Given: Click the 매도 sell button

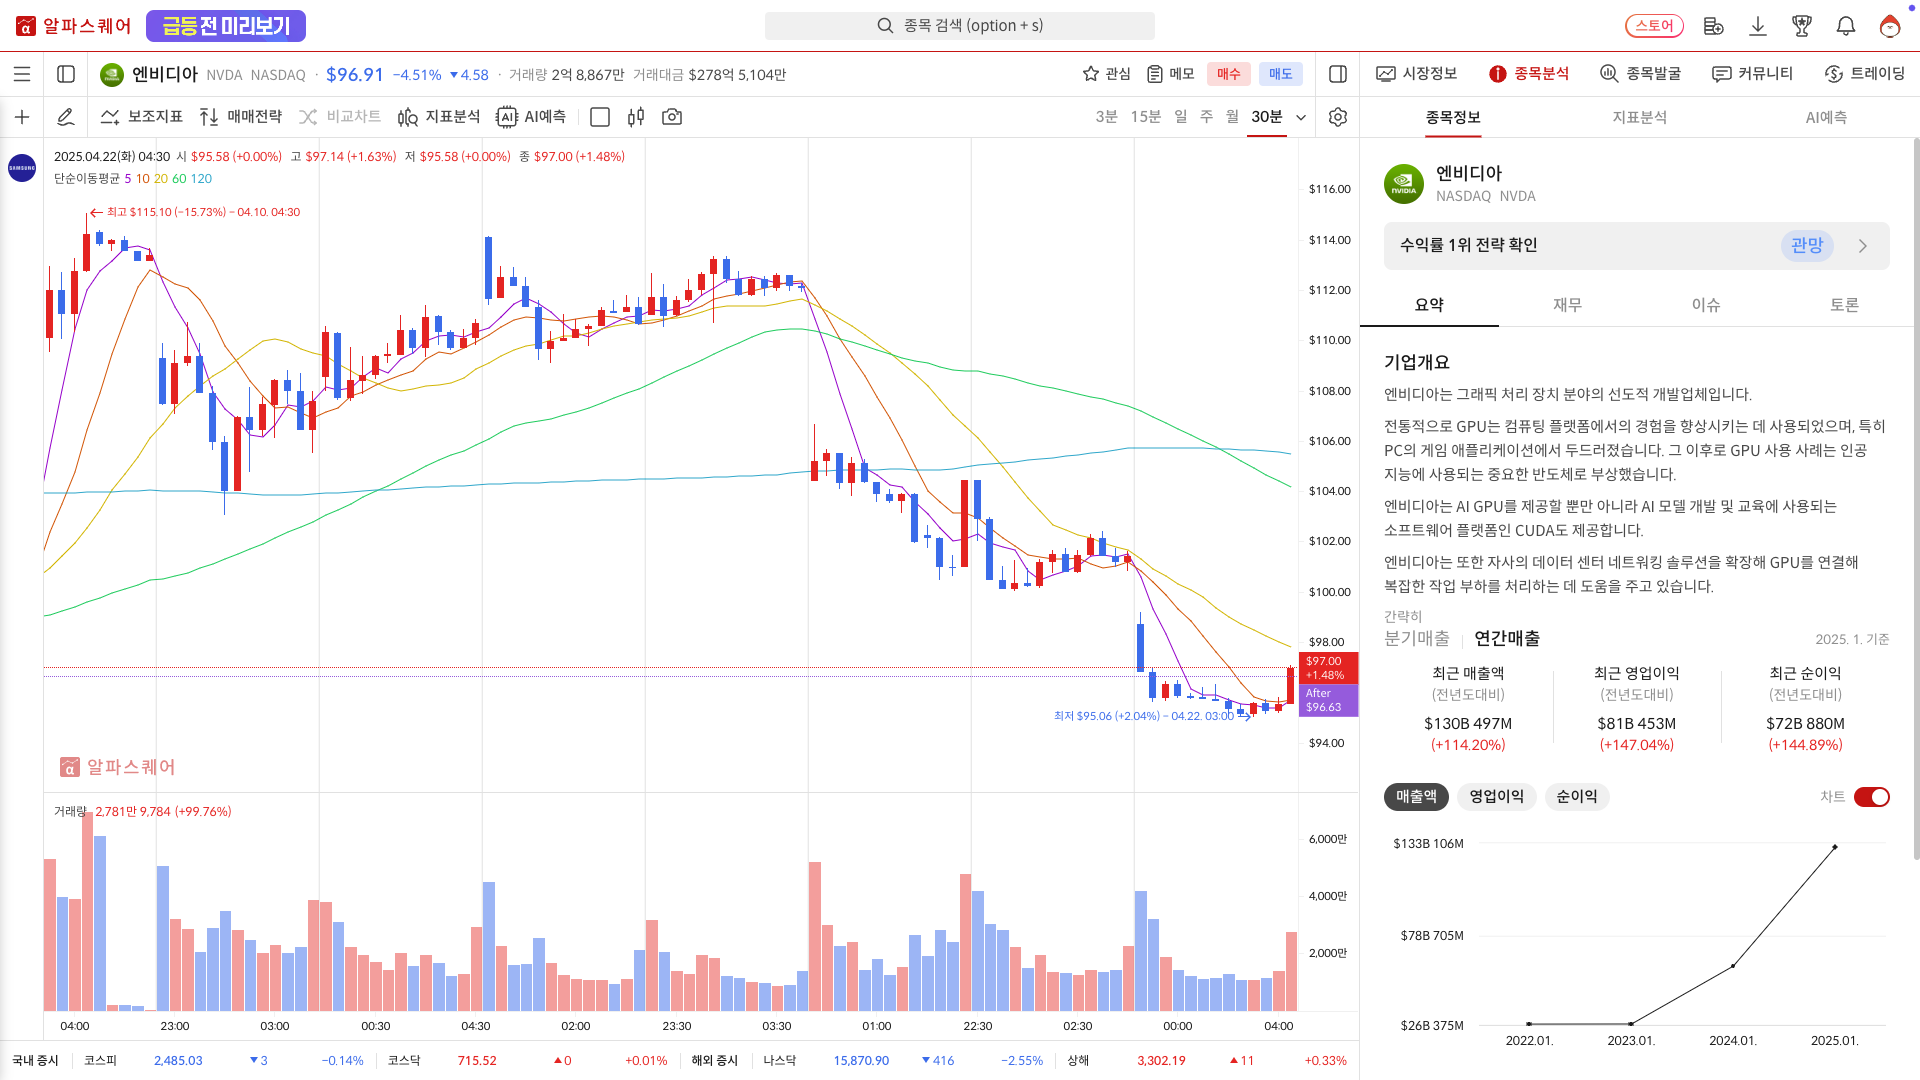Looking at the screenshot, I should pos(1281,74).
